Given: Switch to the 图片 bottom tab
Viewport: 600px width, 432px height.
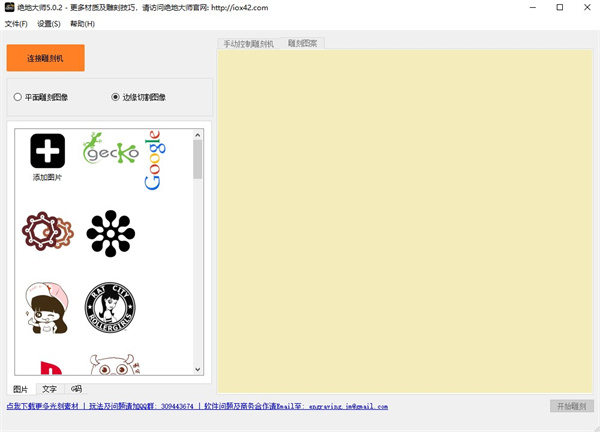Looking at the screenshot, I should [x=21, y=389].
